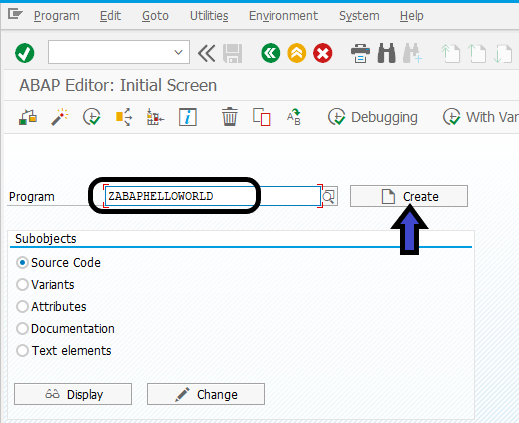The height and width of the screenshot is (423, 519).
Task: Open search help beside Program field
Action: tap(329, 196)
